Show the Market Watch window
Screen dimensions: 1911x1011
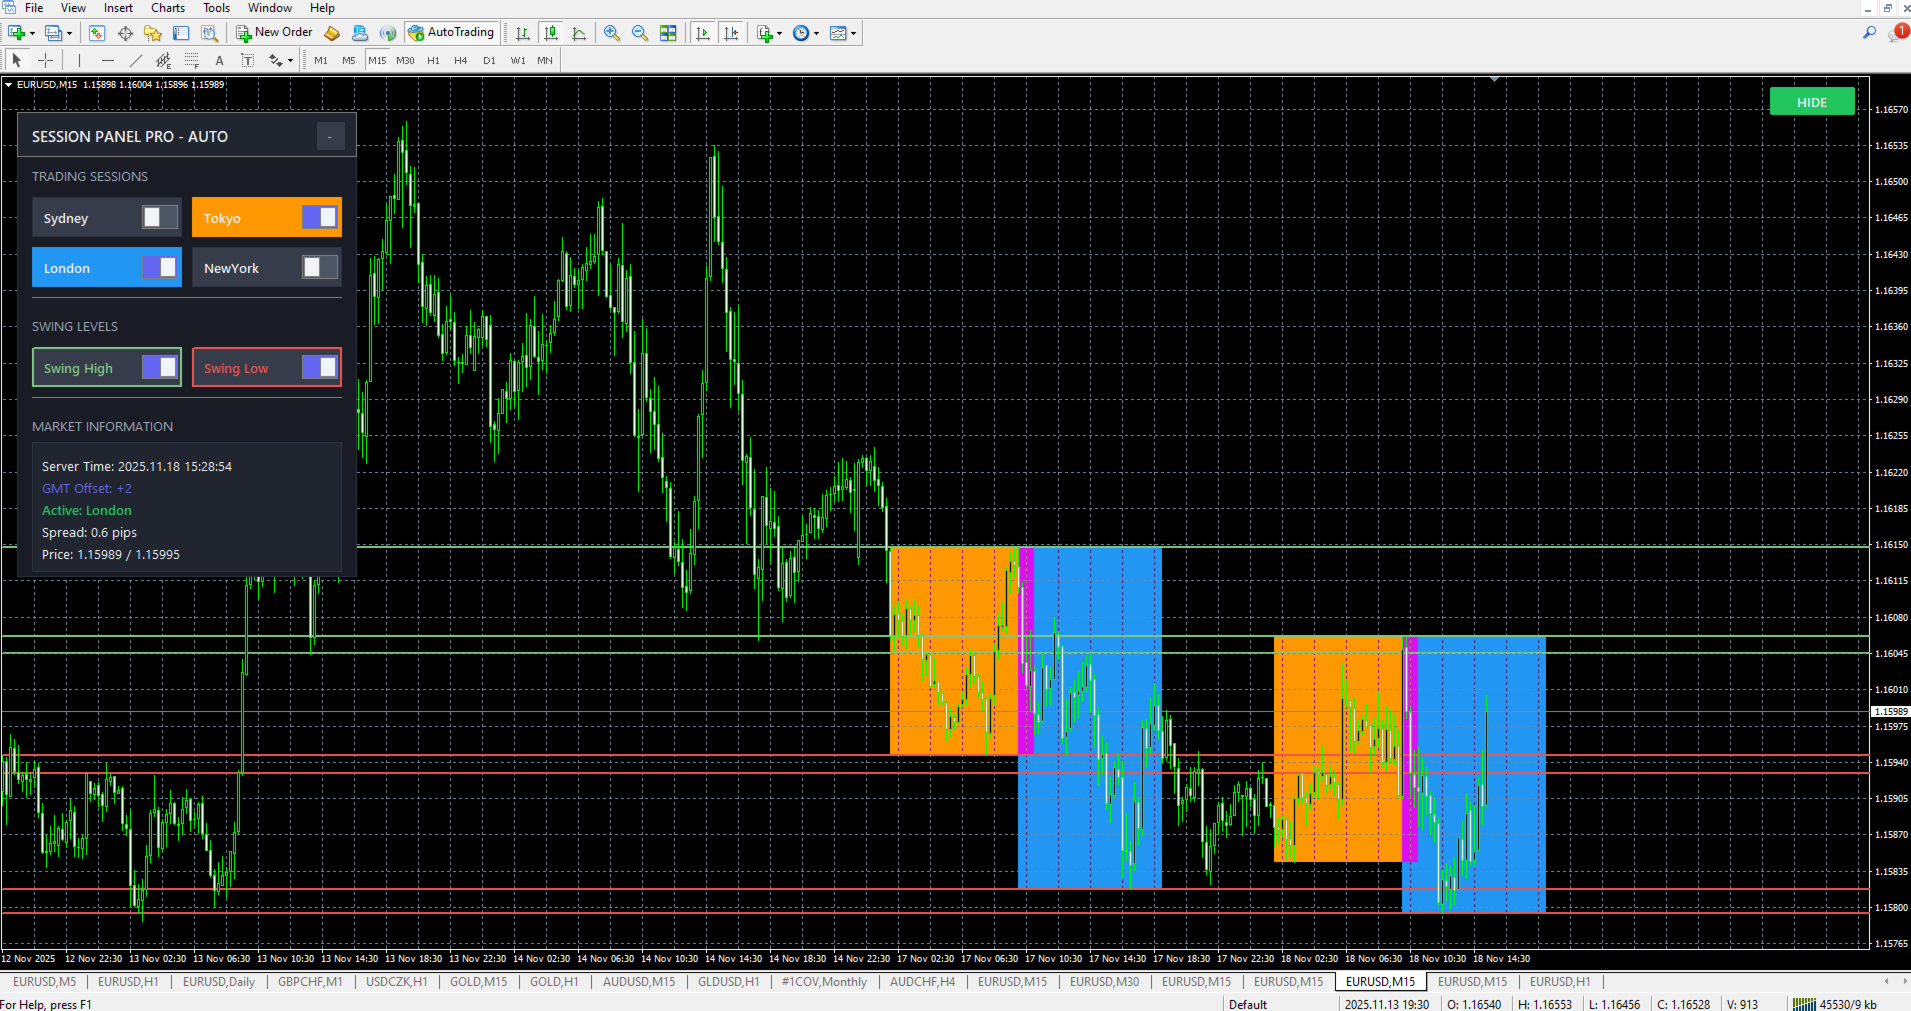97,33
